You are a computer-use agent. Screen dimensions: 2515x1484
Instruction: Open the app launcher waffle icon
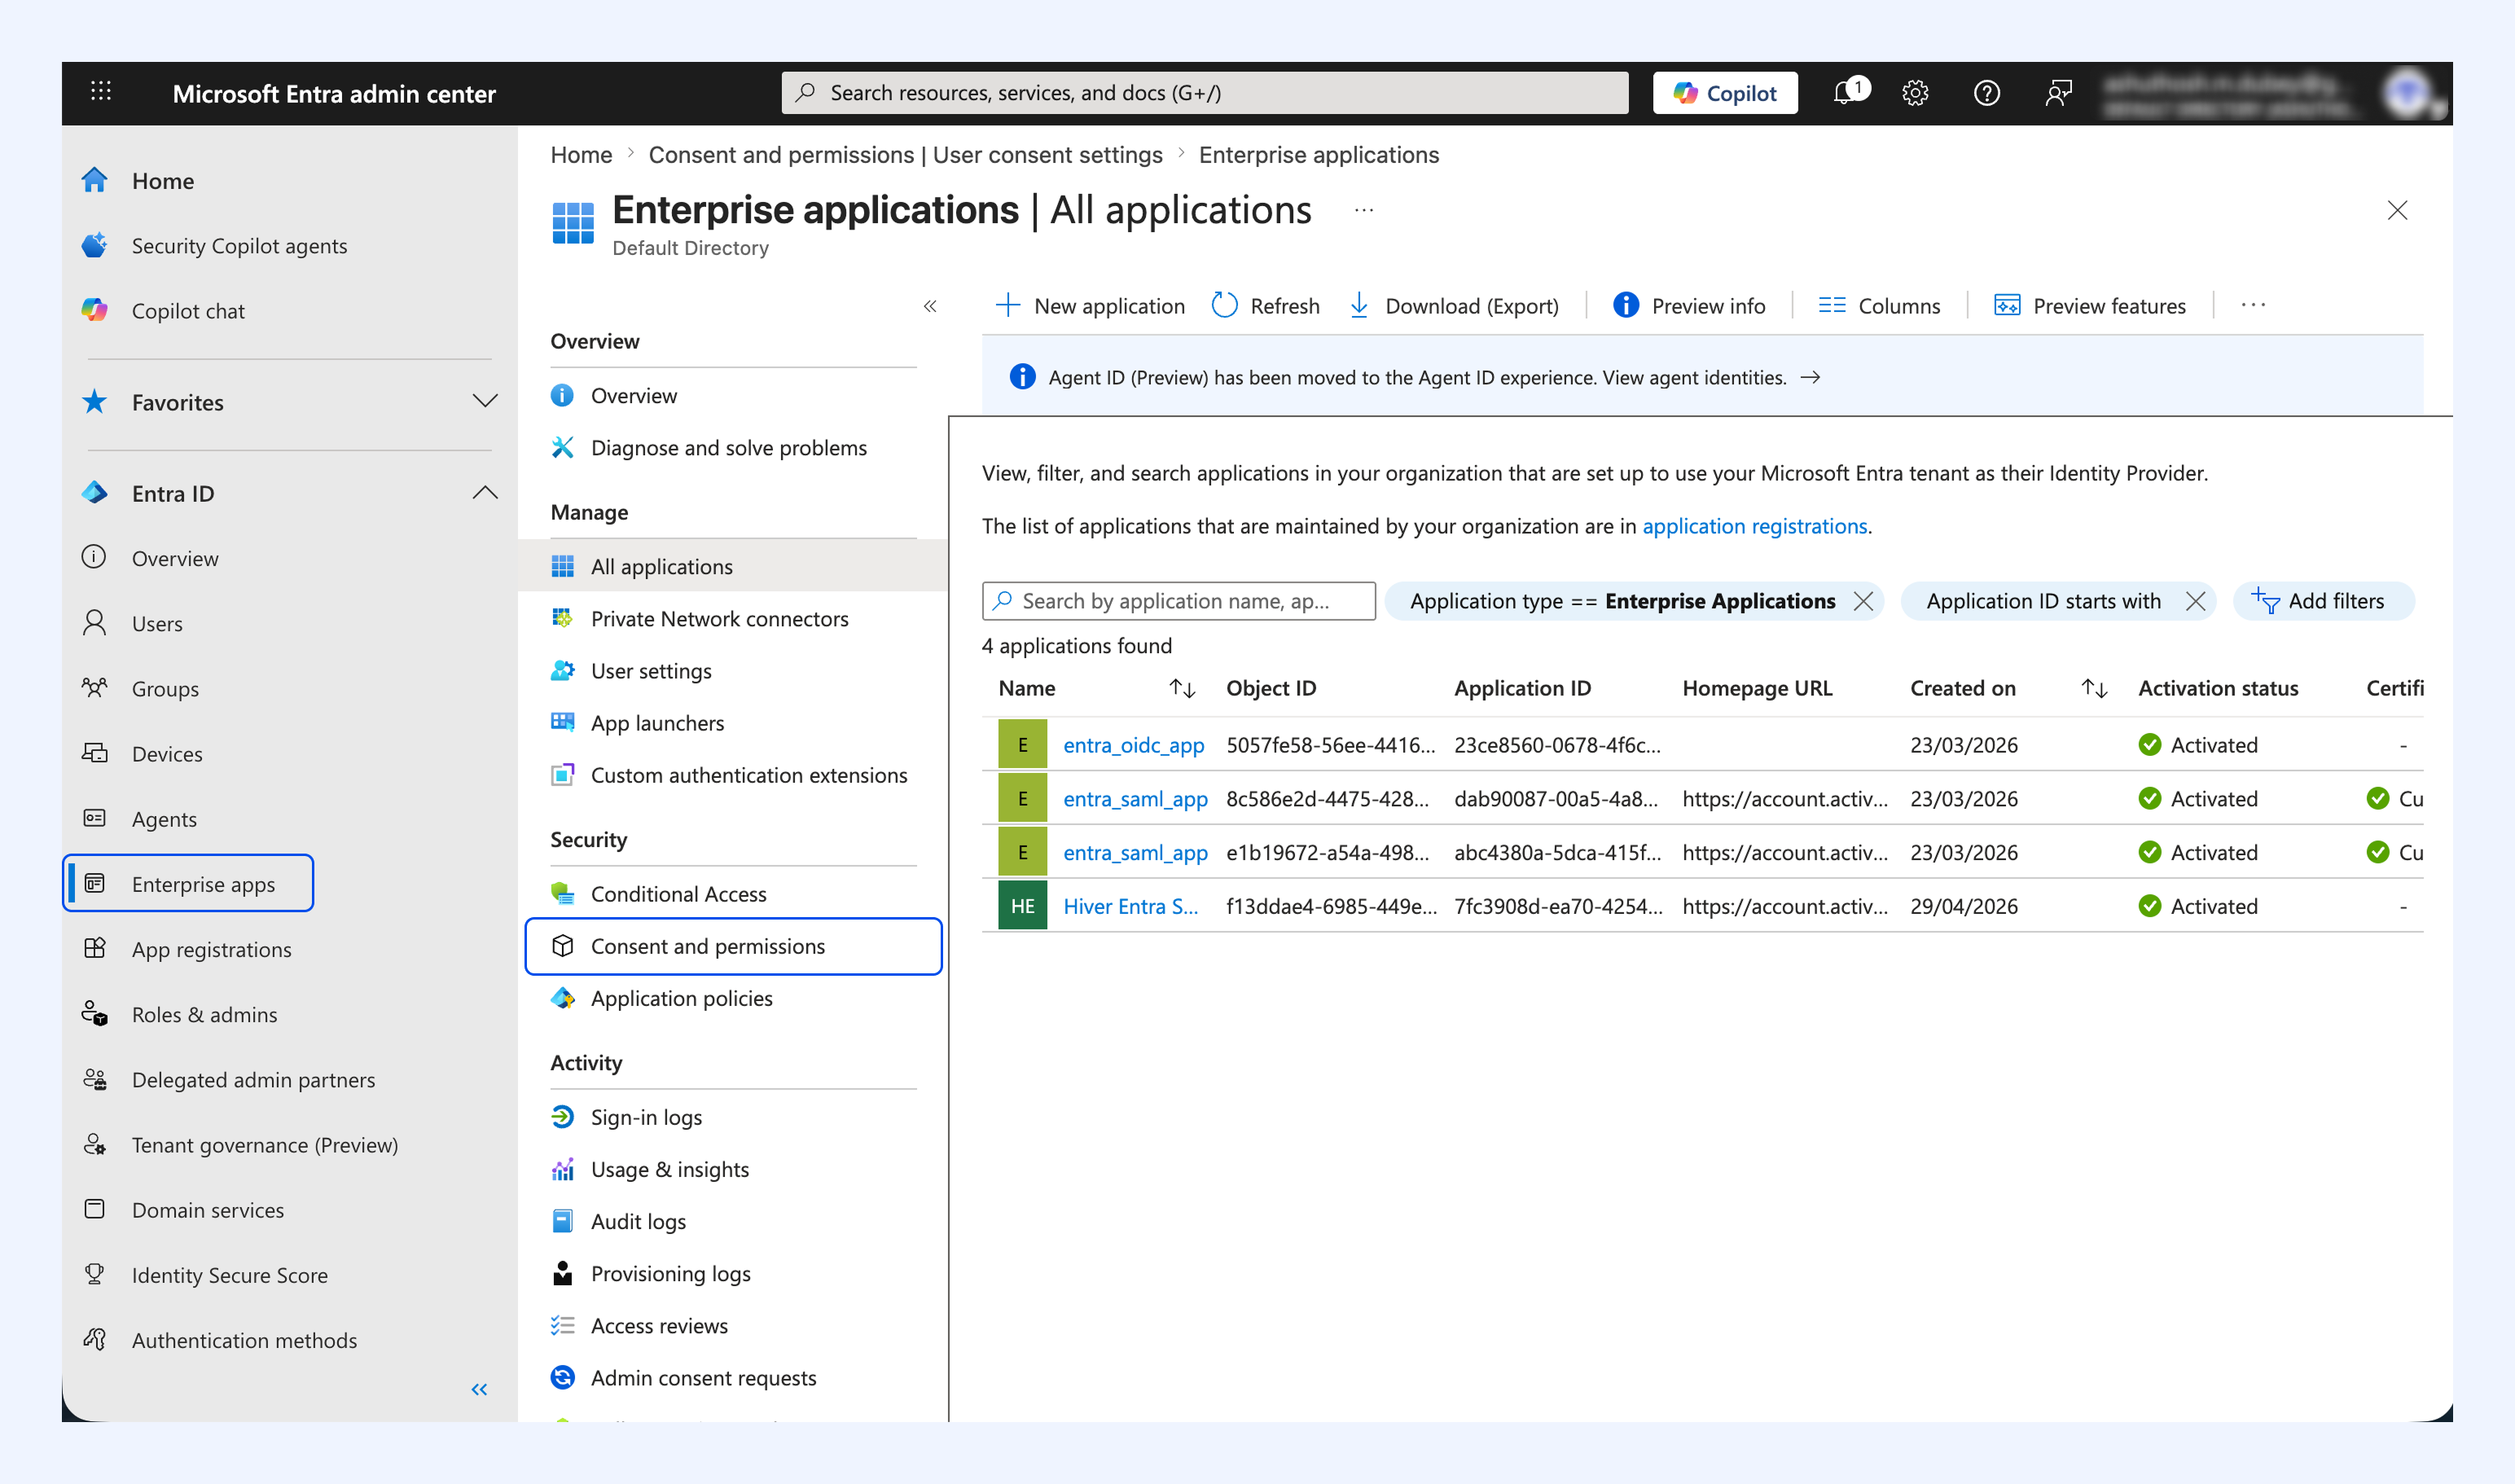pyautogui.click(x=101, y=92)
